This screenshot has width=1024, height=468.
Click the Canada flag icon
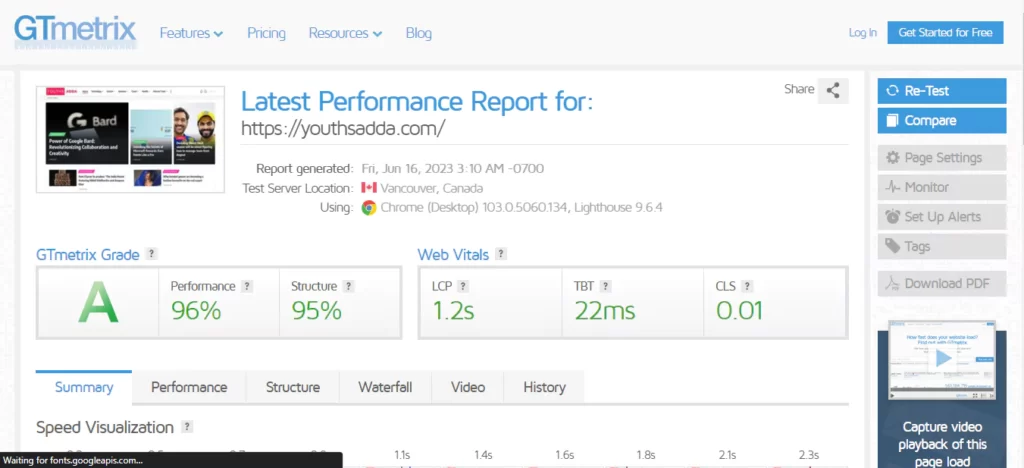click(369, 188)
